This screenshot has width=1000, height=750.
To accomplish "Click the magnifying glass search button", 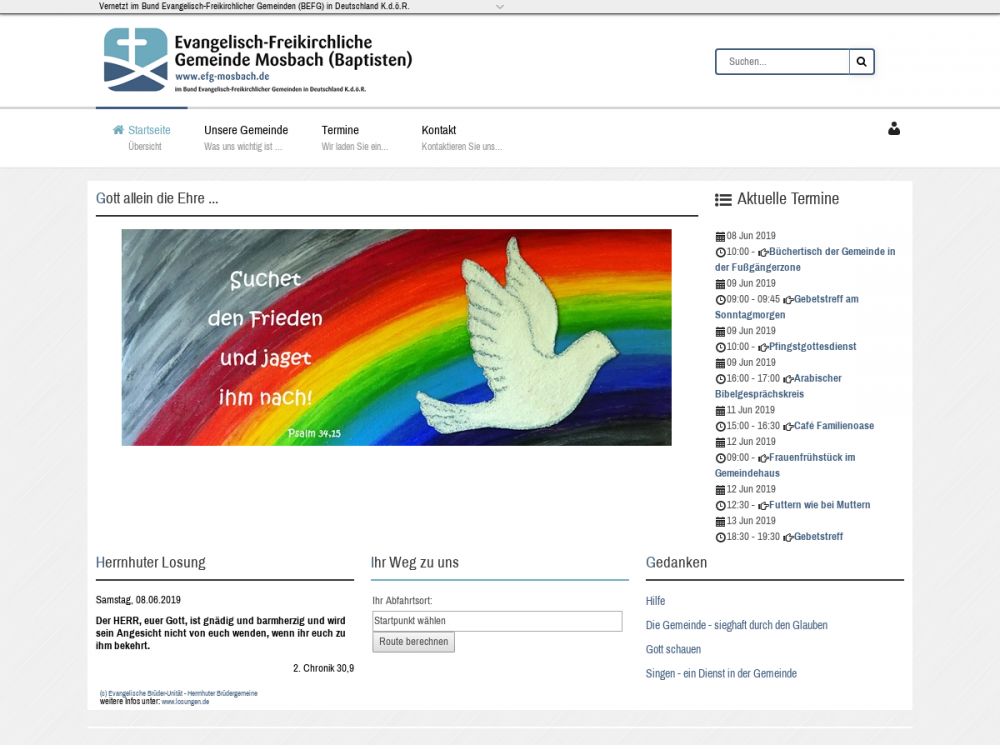I will click(x=861, y=62).
